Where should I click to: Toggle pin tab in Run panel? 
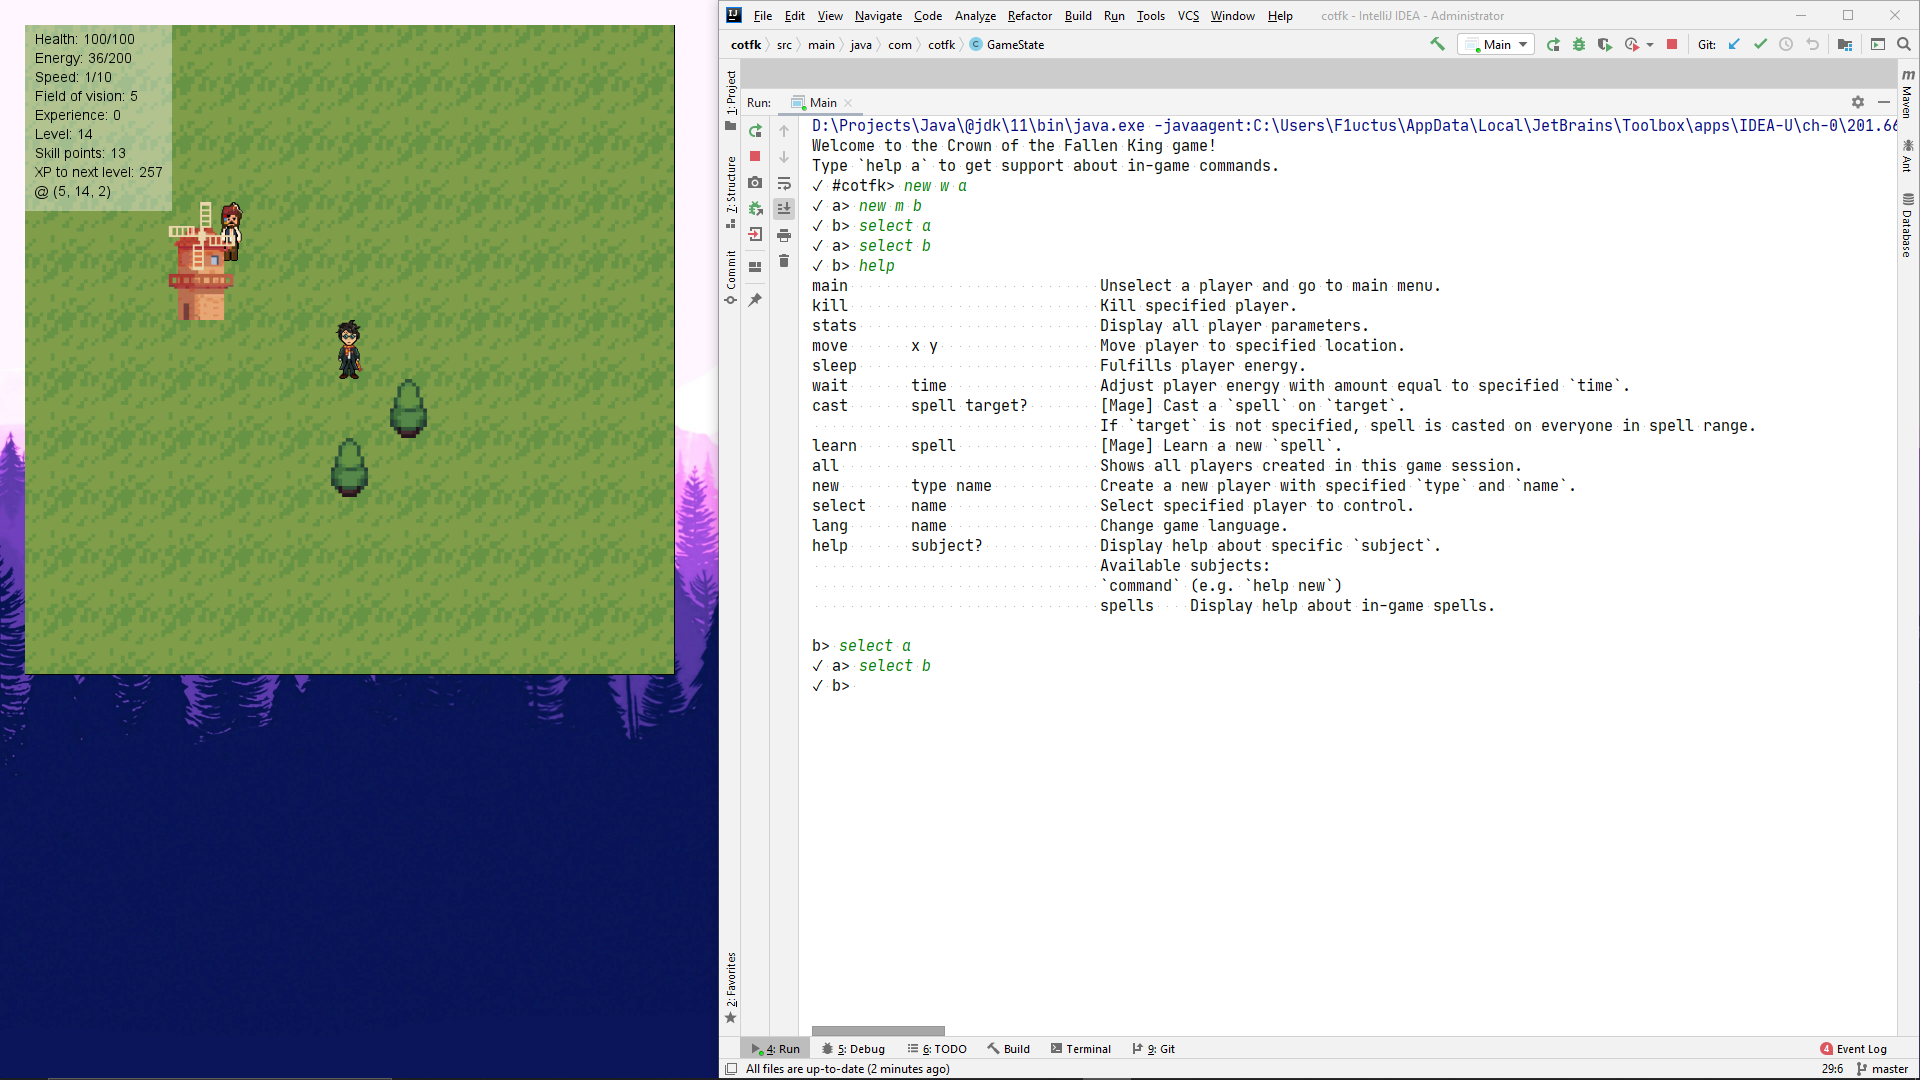pos(755,300)
